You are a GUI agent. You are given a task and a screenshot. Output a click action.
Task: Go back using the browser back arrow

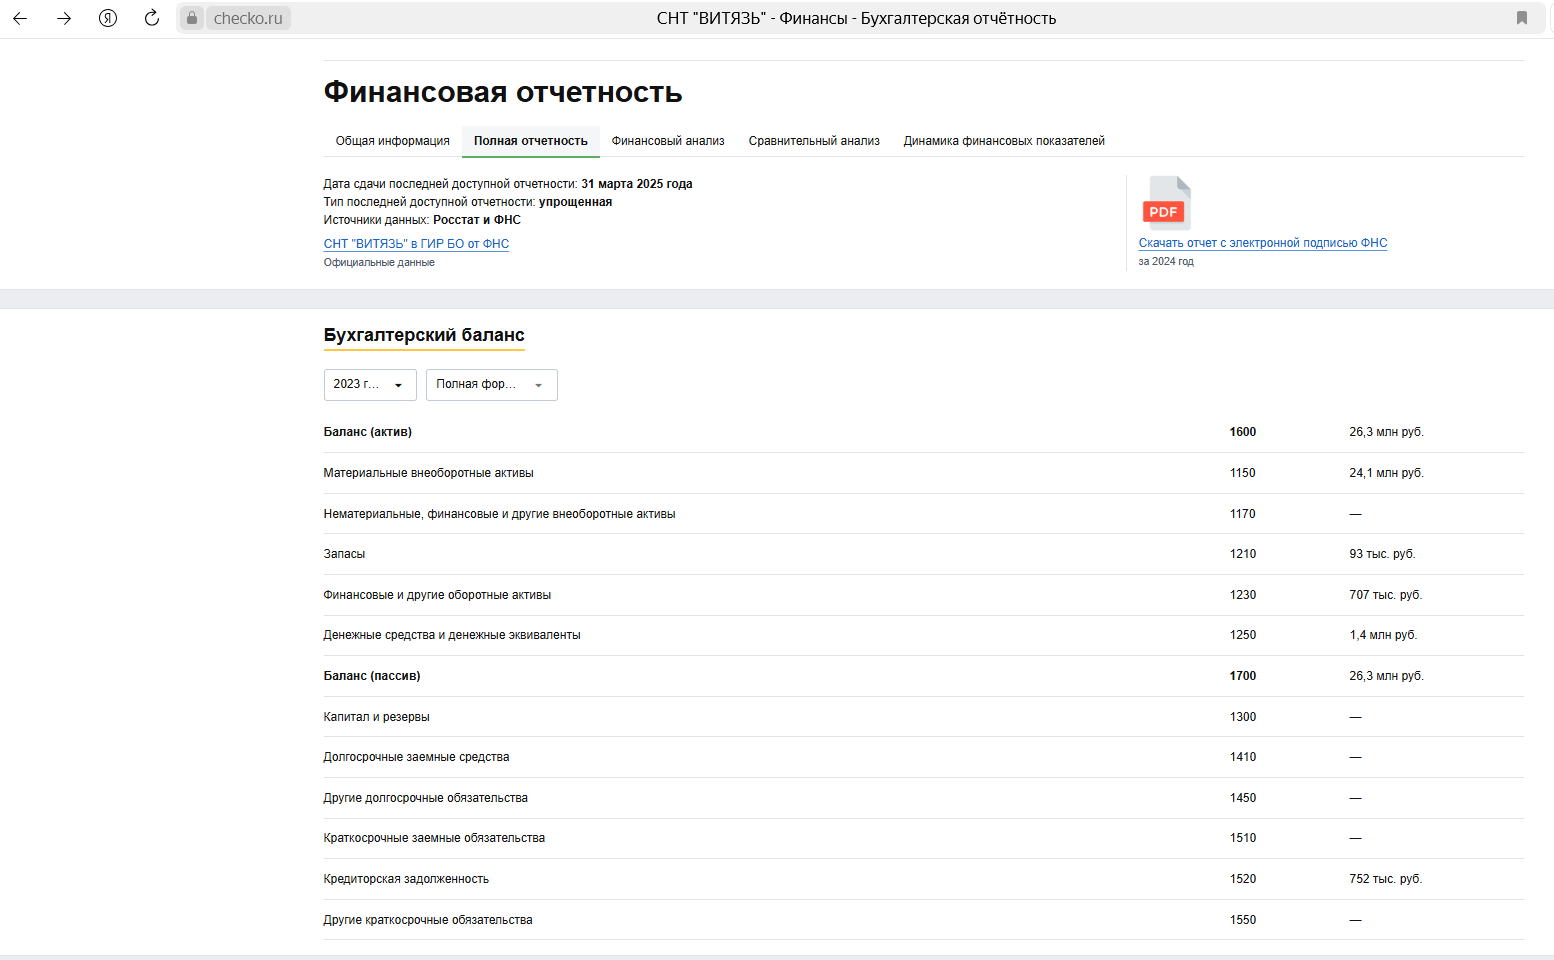20,18
